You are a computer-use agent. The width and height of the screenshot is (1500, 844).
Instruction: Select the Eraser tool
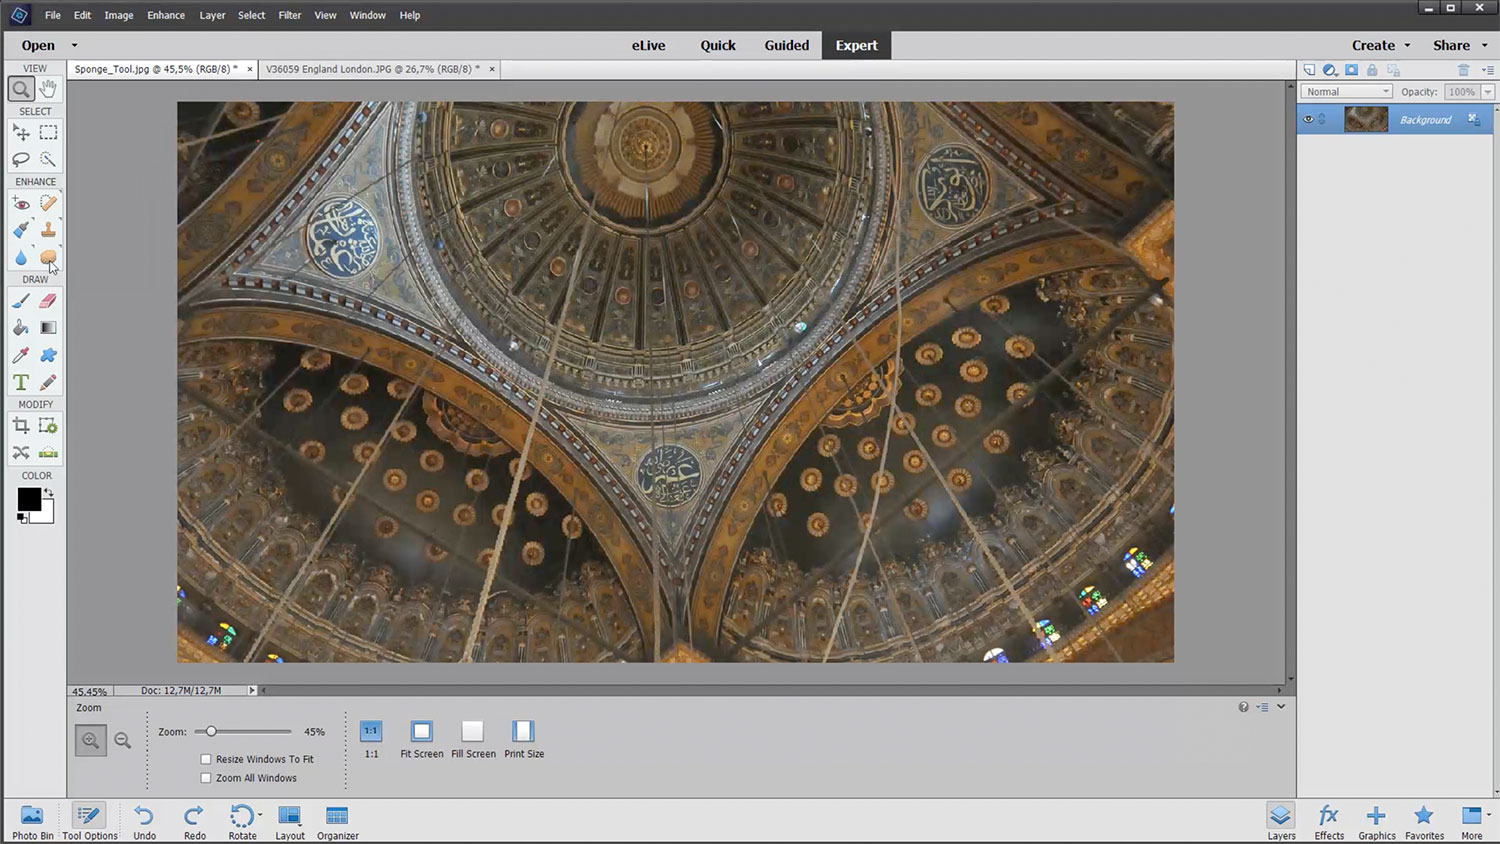[48, 301]
